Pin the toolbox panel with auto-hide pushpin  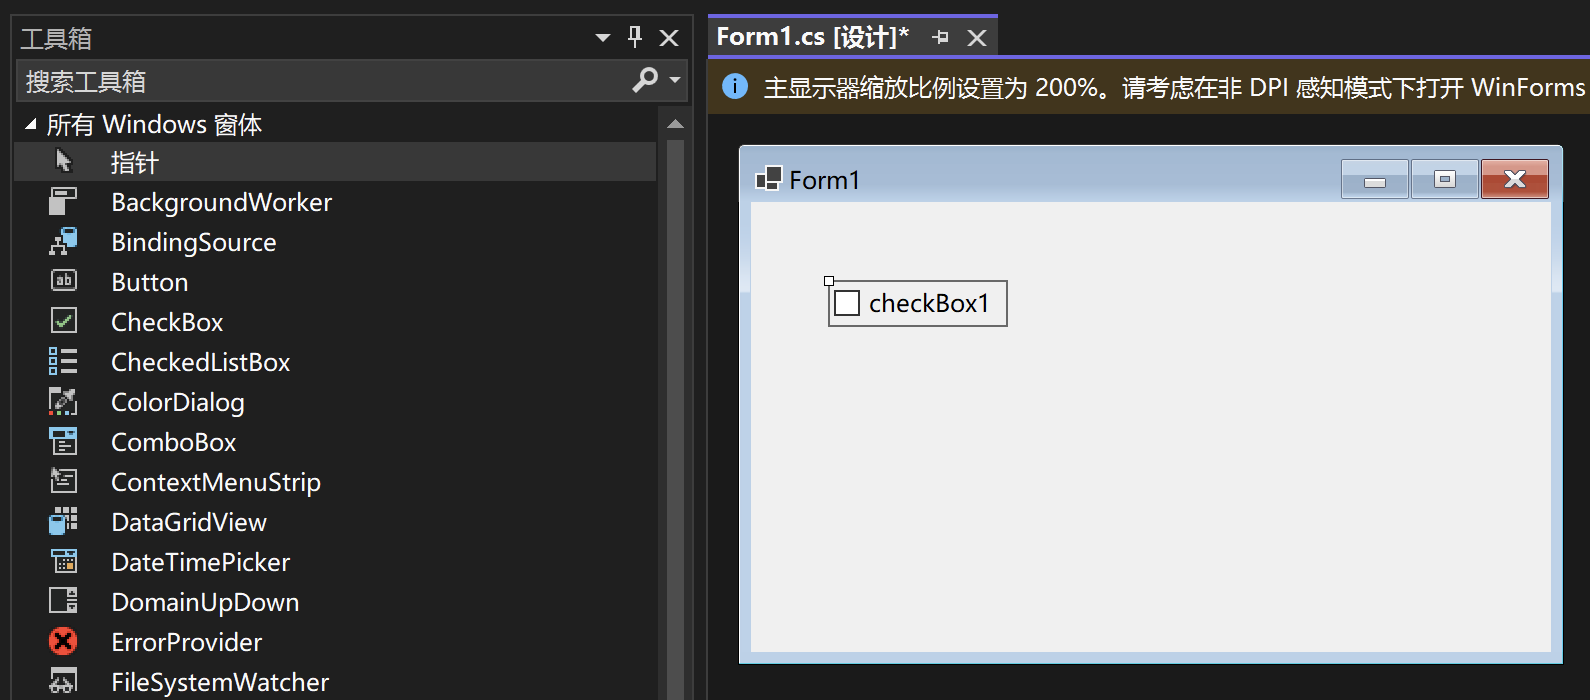634,37
